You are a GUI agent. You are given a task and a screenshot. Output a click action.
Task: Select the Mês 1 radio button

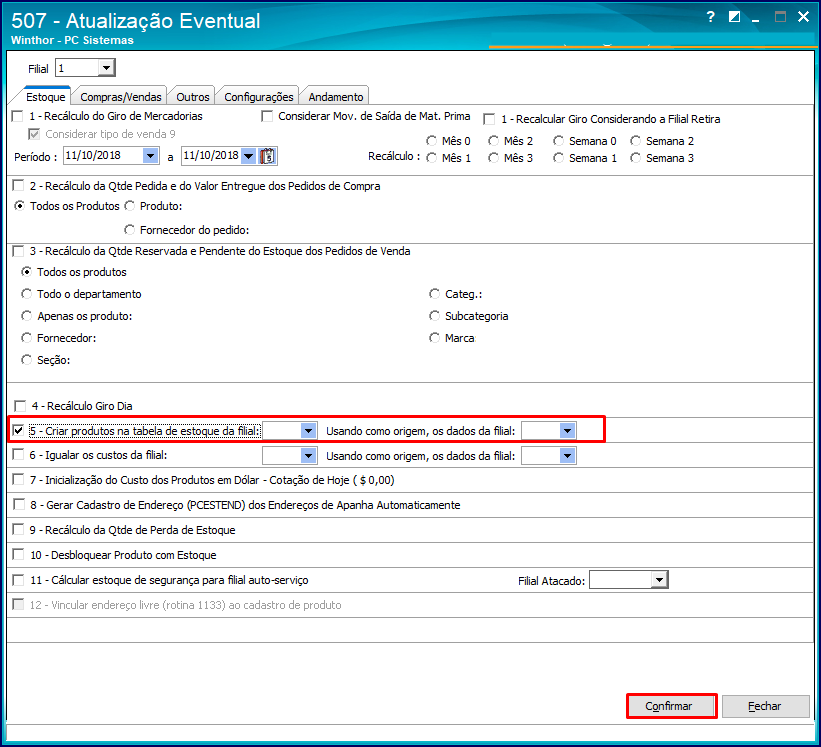click(x=431, y=158)
